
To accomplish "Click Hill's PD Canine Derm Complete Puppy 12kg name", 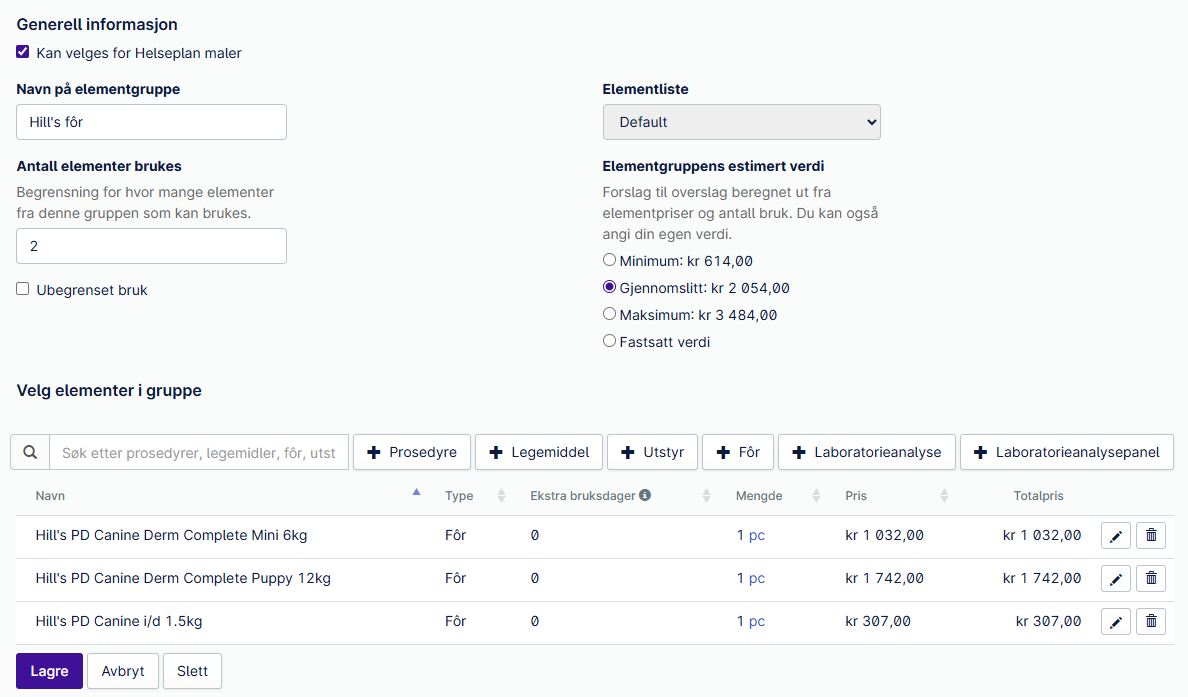I will point(183,579).
